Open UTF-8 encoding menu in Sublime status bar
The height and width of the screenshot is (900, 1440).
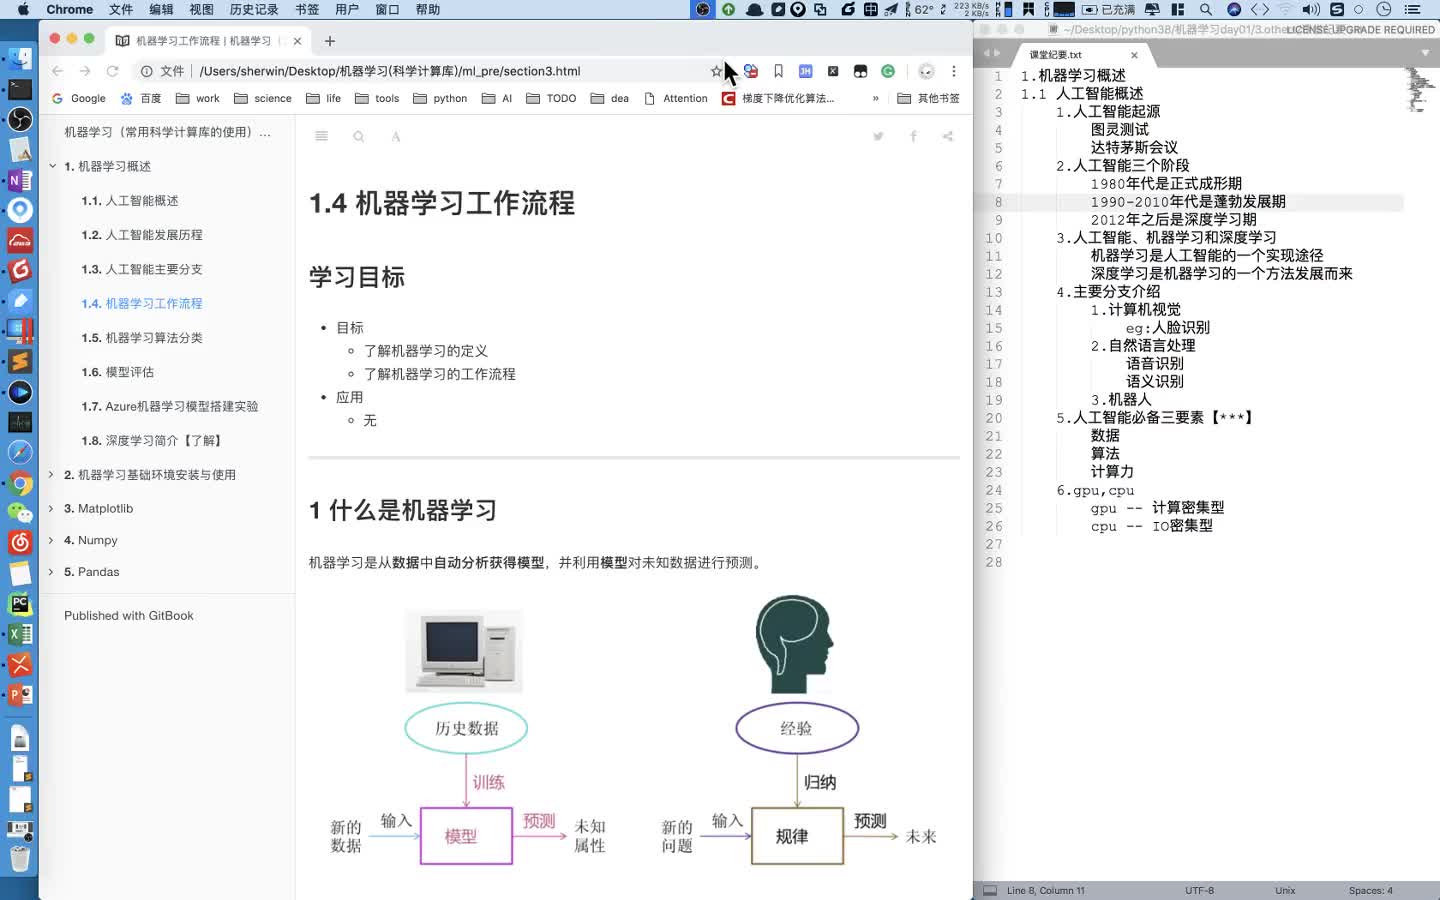click(x=1199, y=890)
